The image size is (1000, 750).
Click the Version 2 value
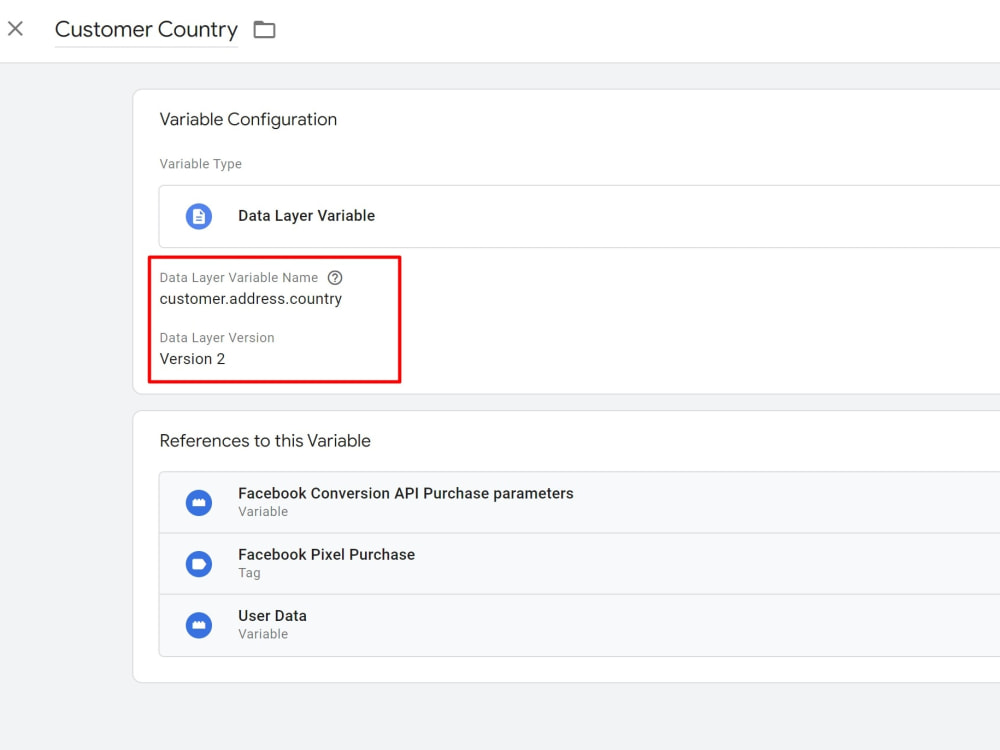pyautogui.click(x=192, y=359)
